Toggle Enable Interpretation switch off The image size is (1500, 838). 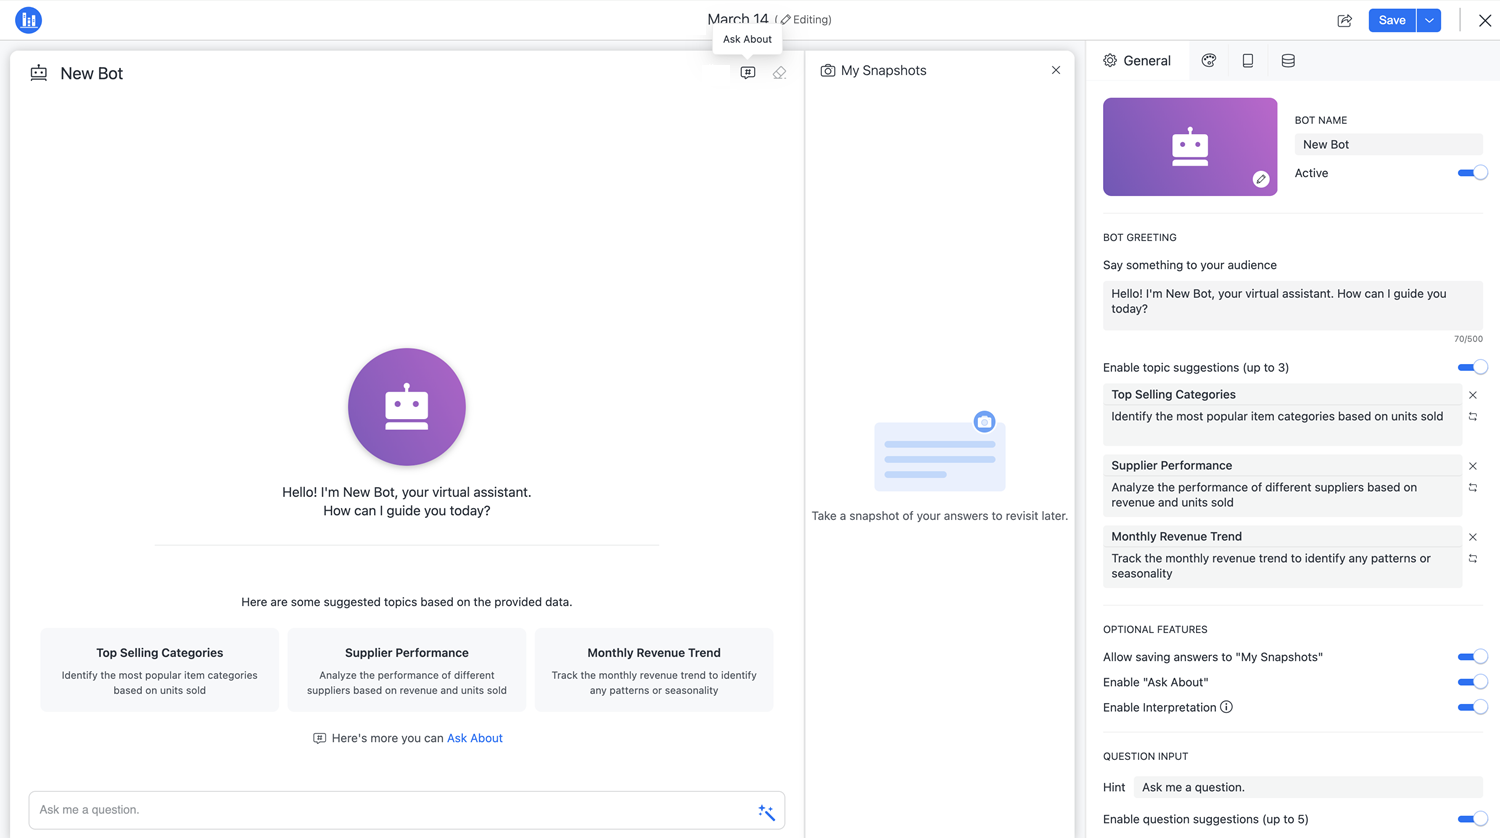[x=1471, y=707]
